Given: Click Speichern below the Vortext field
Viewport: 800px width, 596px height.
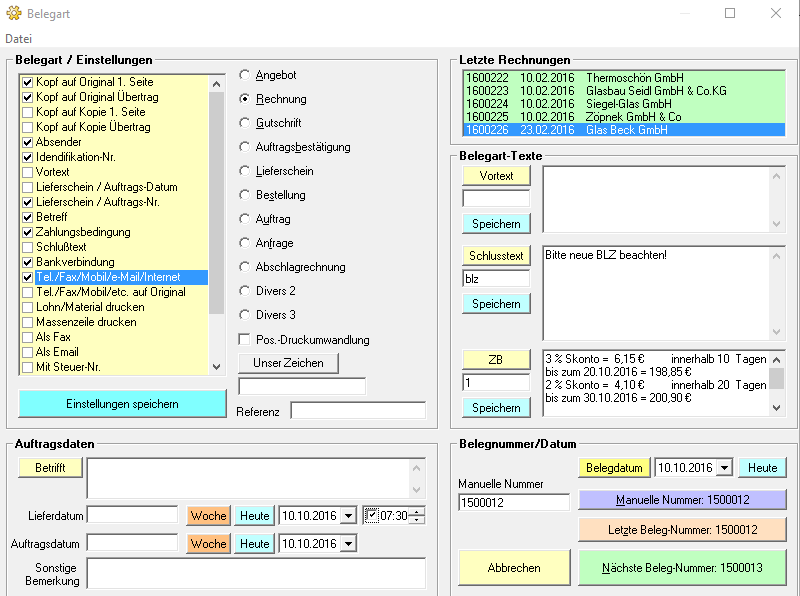Looking at the screenshot, I should [x=496, y=224].
